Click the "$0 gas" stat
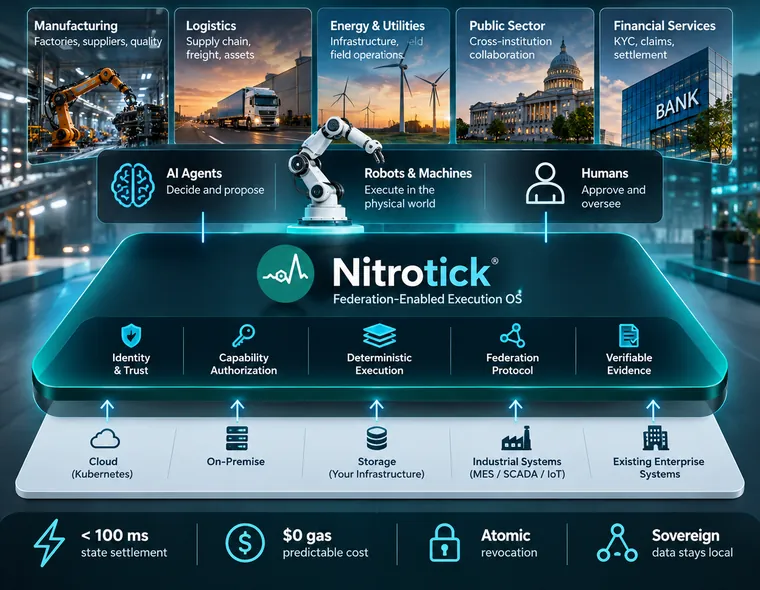The width and height of the screenshot is (760, 590). [307, 536]
